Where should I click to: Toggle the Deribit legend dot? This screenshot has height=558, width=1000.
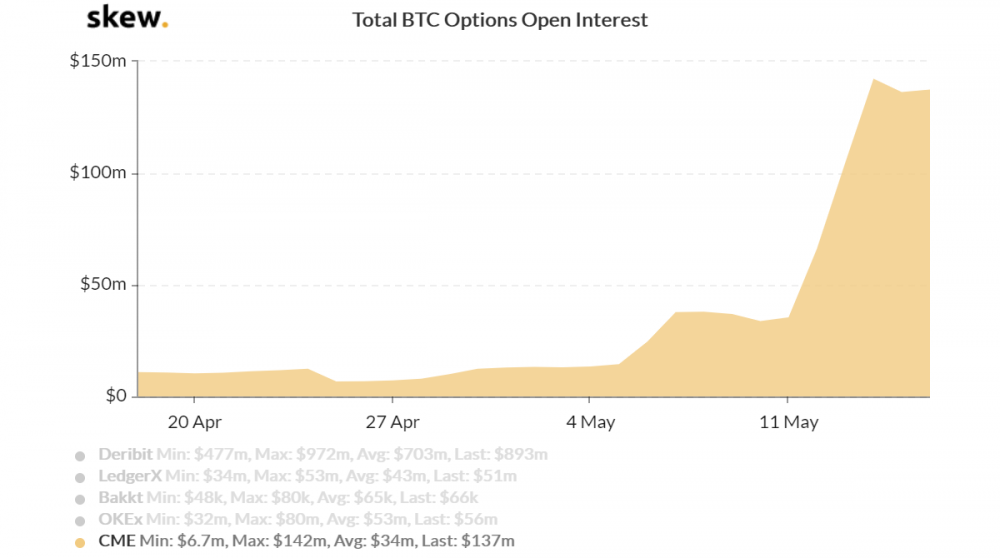click(x=80, y=455)
